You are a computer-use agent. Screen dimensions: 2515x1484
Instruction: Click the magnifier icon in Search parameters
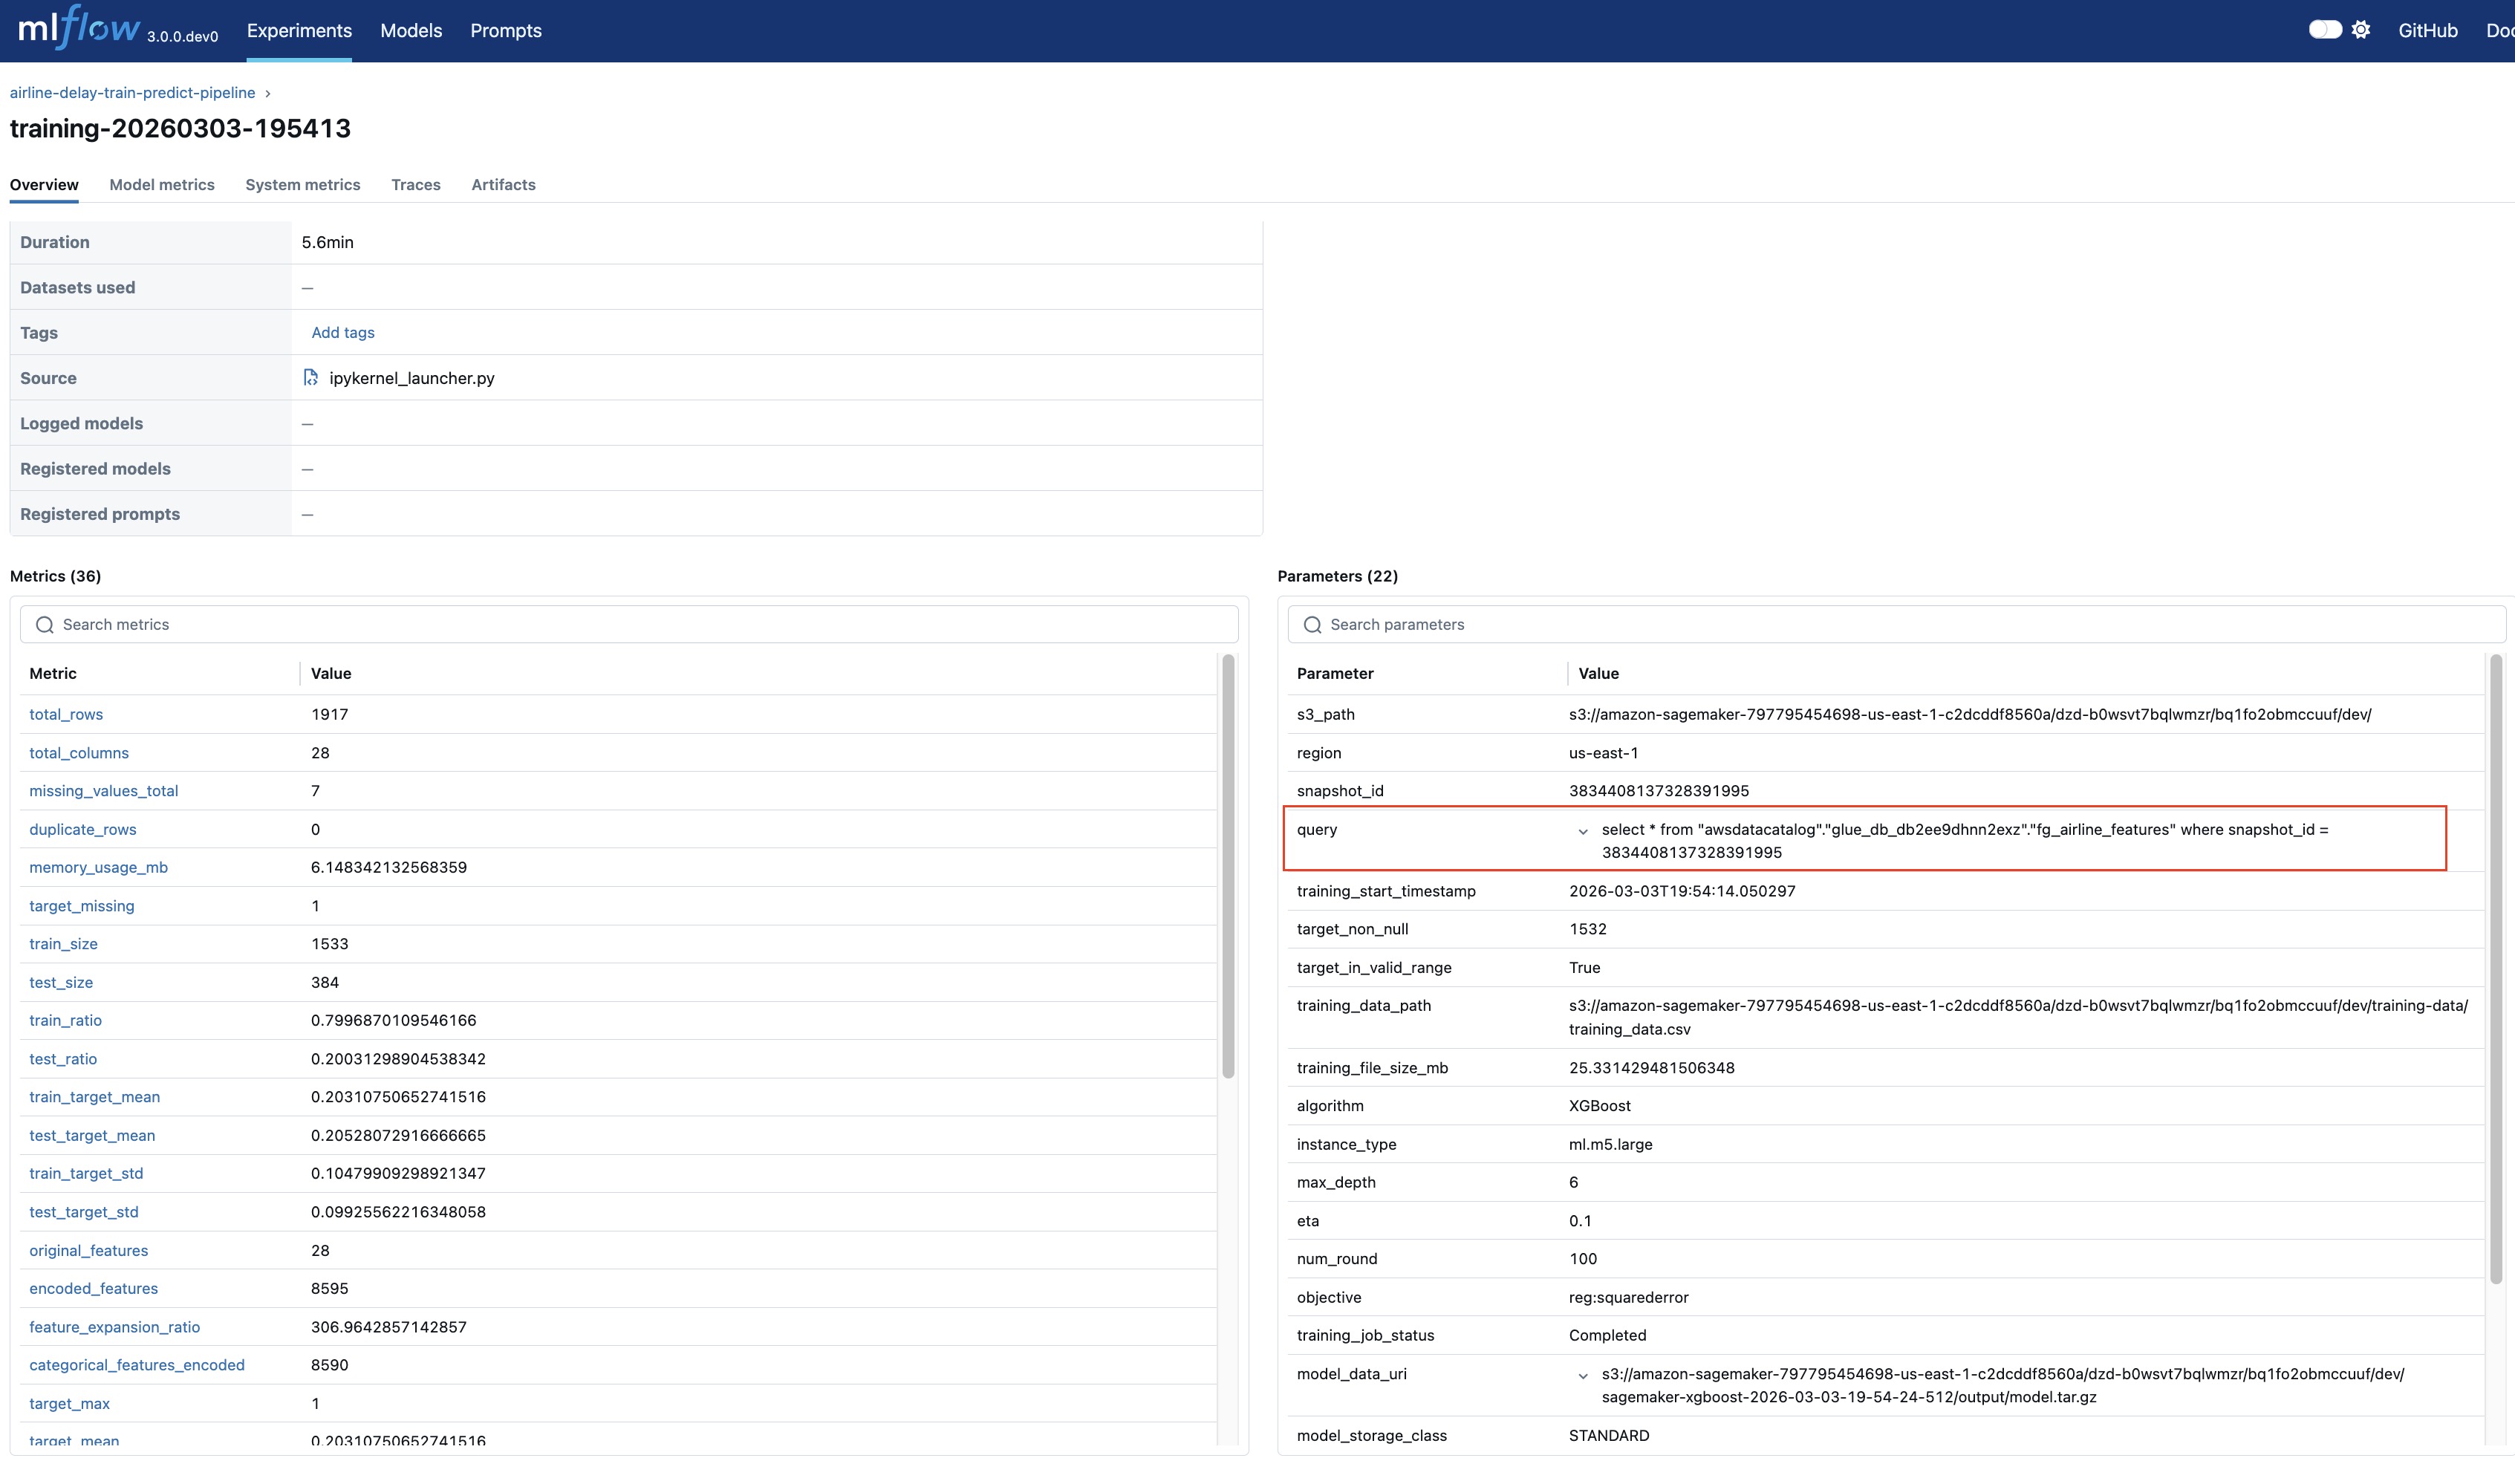tap(1312, 625)
